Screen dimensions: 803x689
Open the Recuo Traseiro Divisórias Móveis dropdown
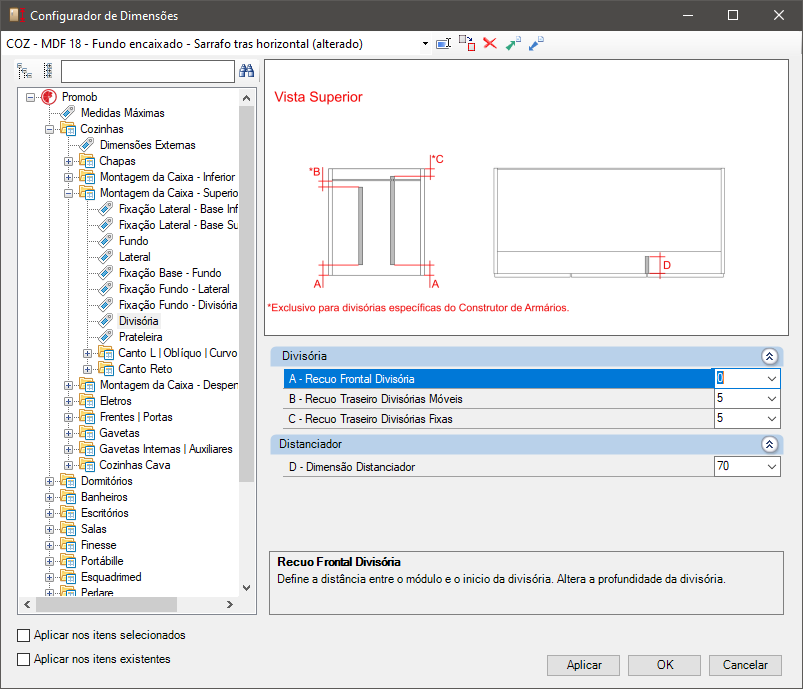coord(772,399)
